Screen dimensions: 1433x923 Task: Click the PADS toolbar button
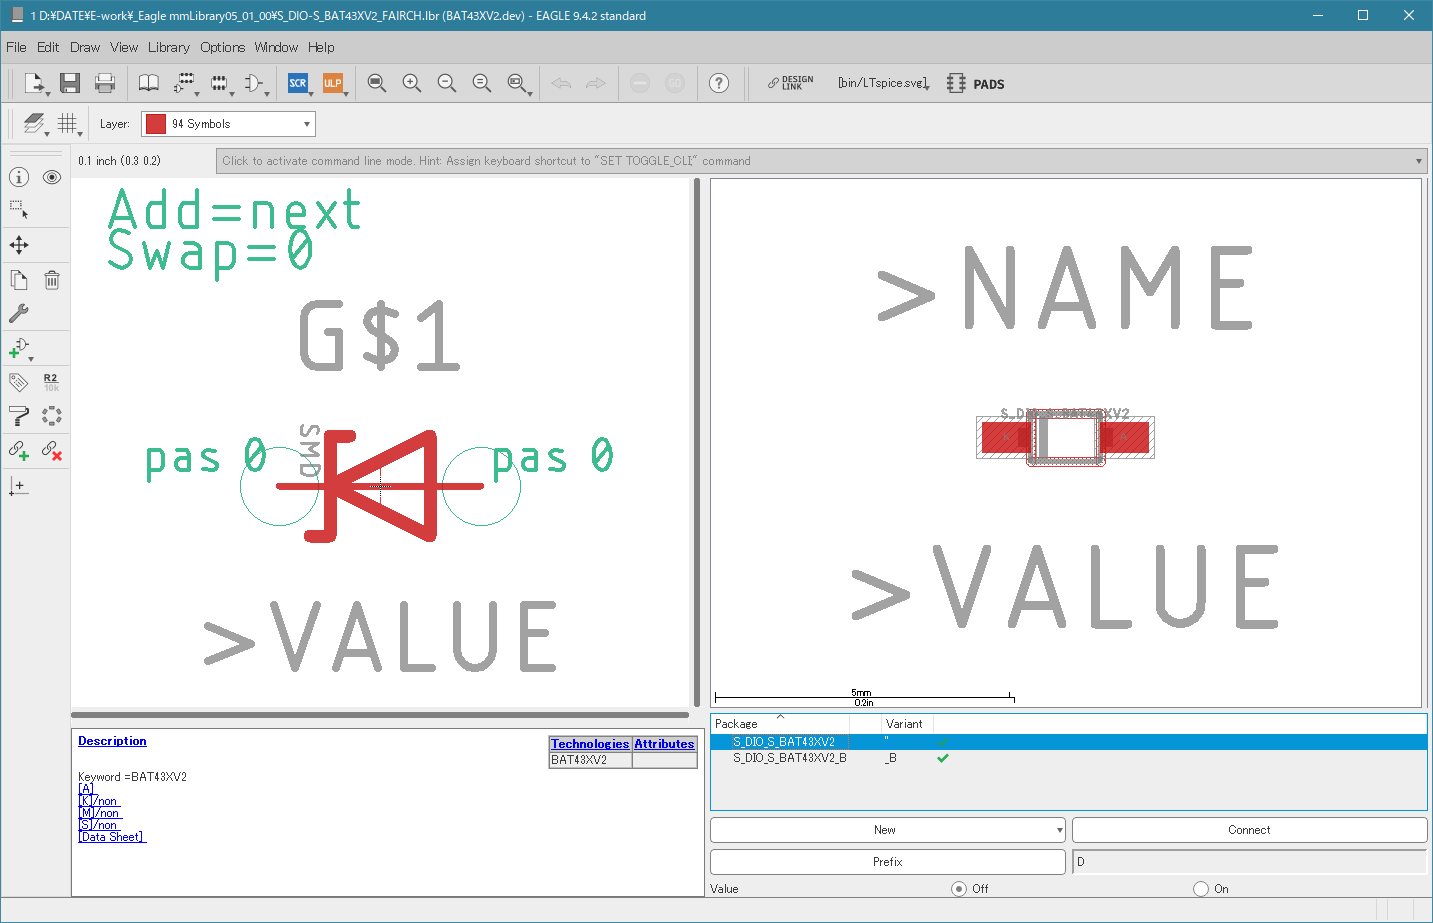976,84
